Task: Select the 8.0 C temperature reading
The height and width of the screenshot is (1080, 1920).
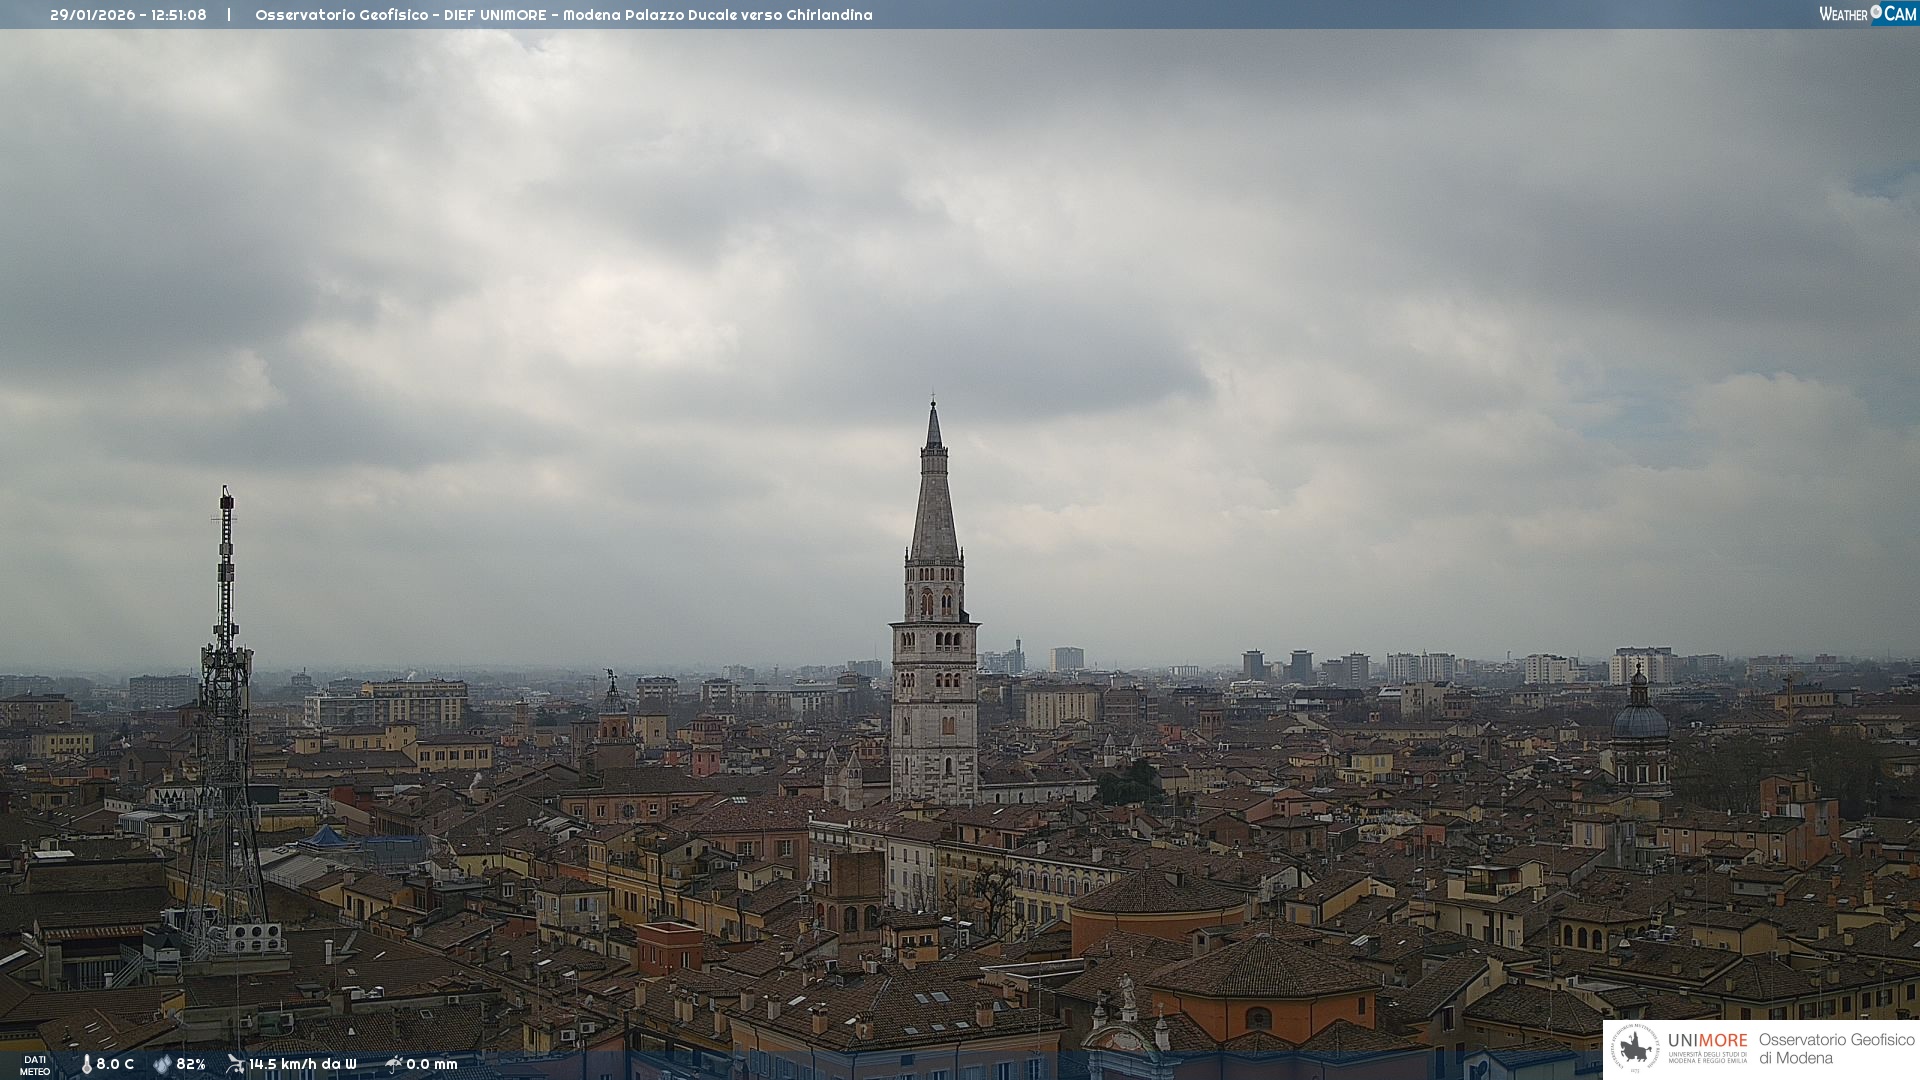Action: 115,1064
